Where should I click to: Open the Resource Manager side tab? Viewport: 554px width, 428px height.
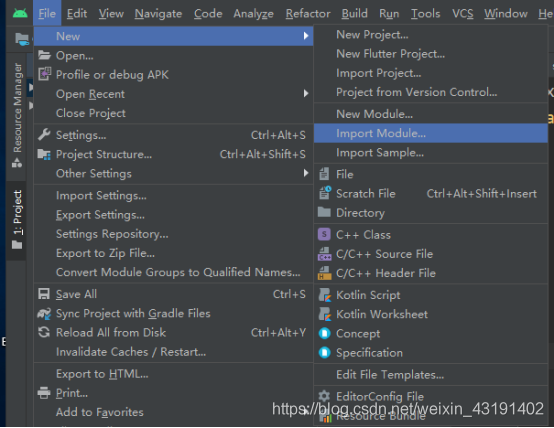(x=17, y=115)
